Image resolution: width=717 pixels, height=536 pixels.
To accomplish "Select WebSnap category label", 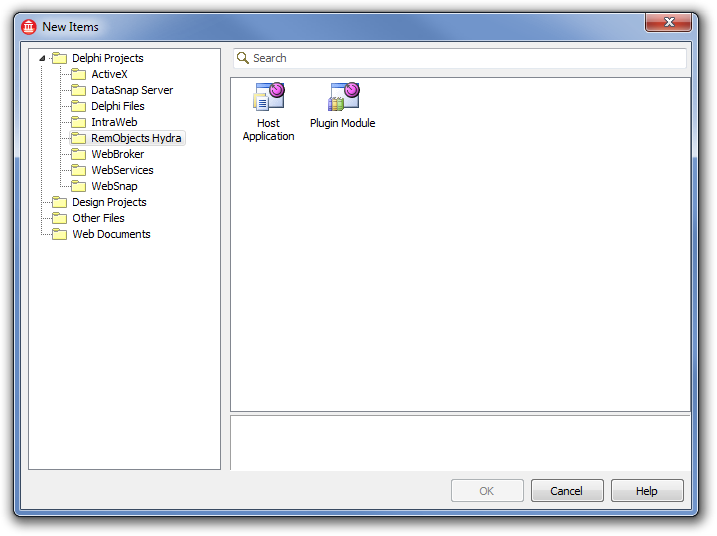I will [114, 186].
